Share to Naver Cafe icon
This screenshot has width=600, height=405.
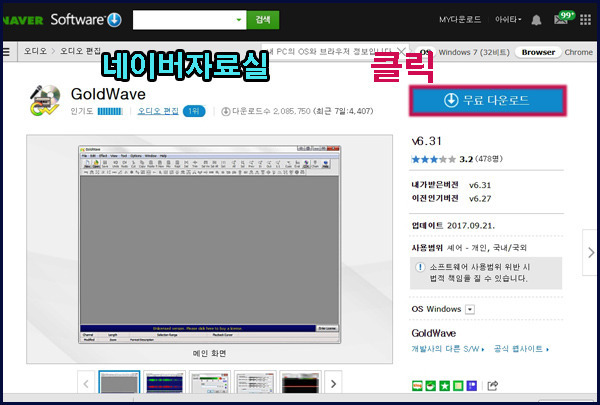431,385
